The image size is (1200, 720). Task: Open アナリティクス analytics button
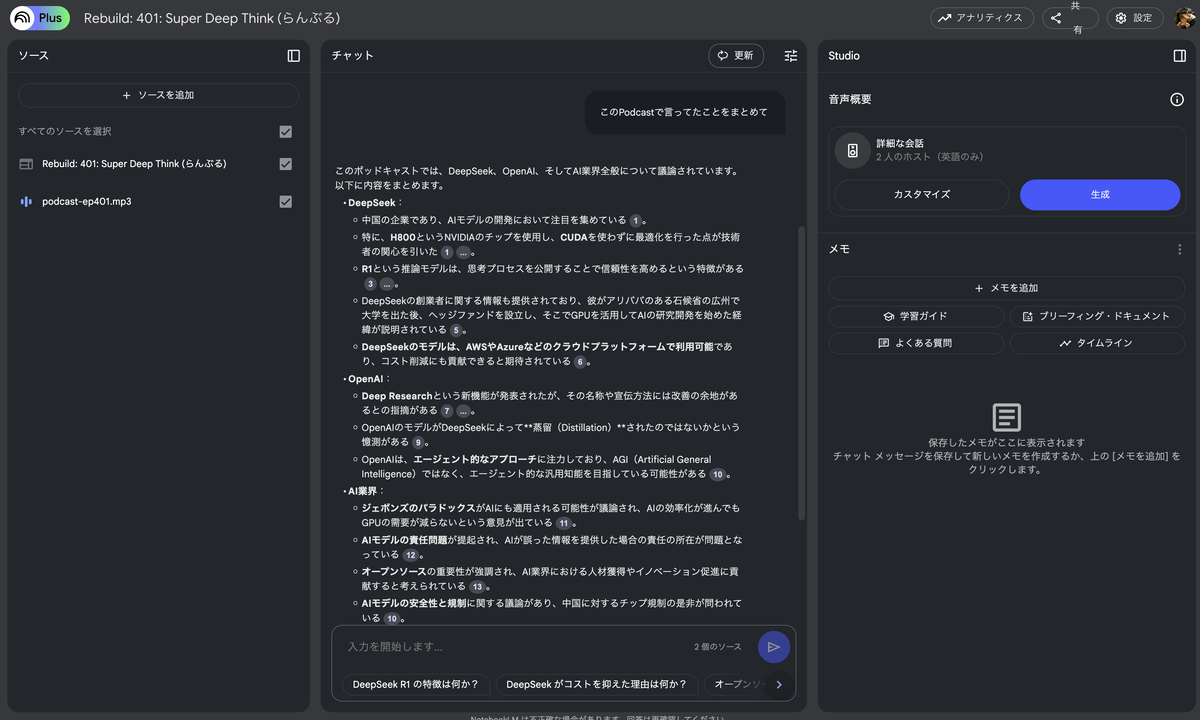[982, 18]
